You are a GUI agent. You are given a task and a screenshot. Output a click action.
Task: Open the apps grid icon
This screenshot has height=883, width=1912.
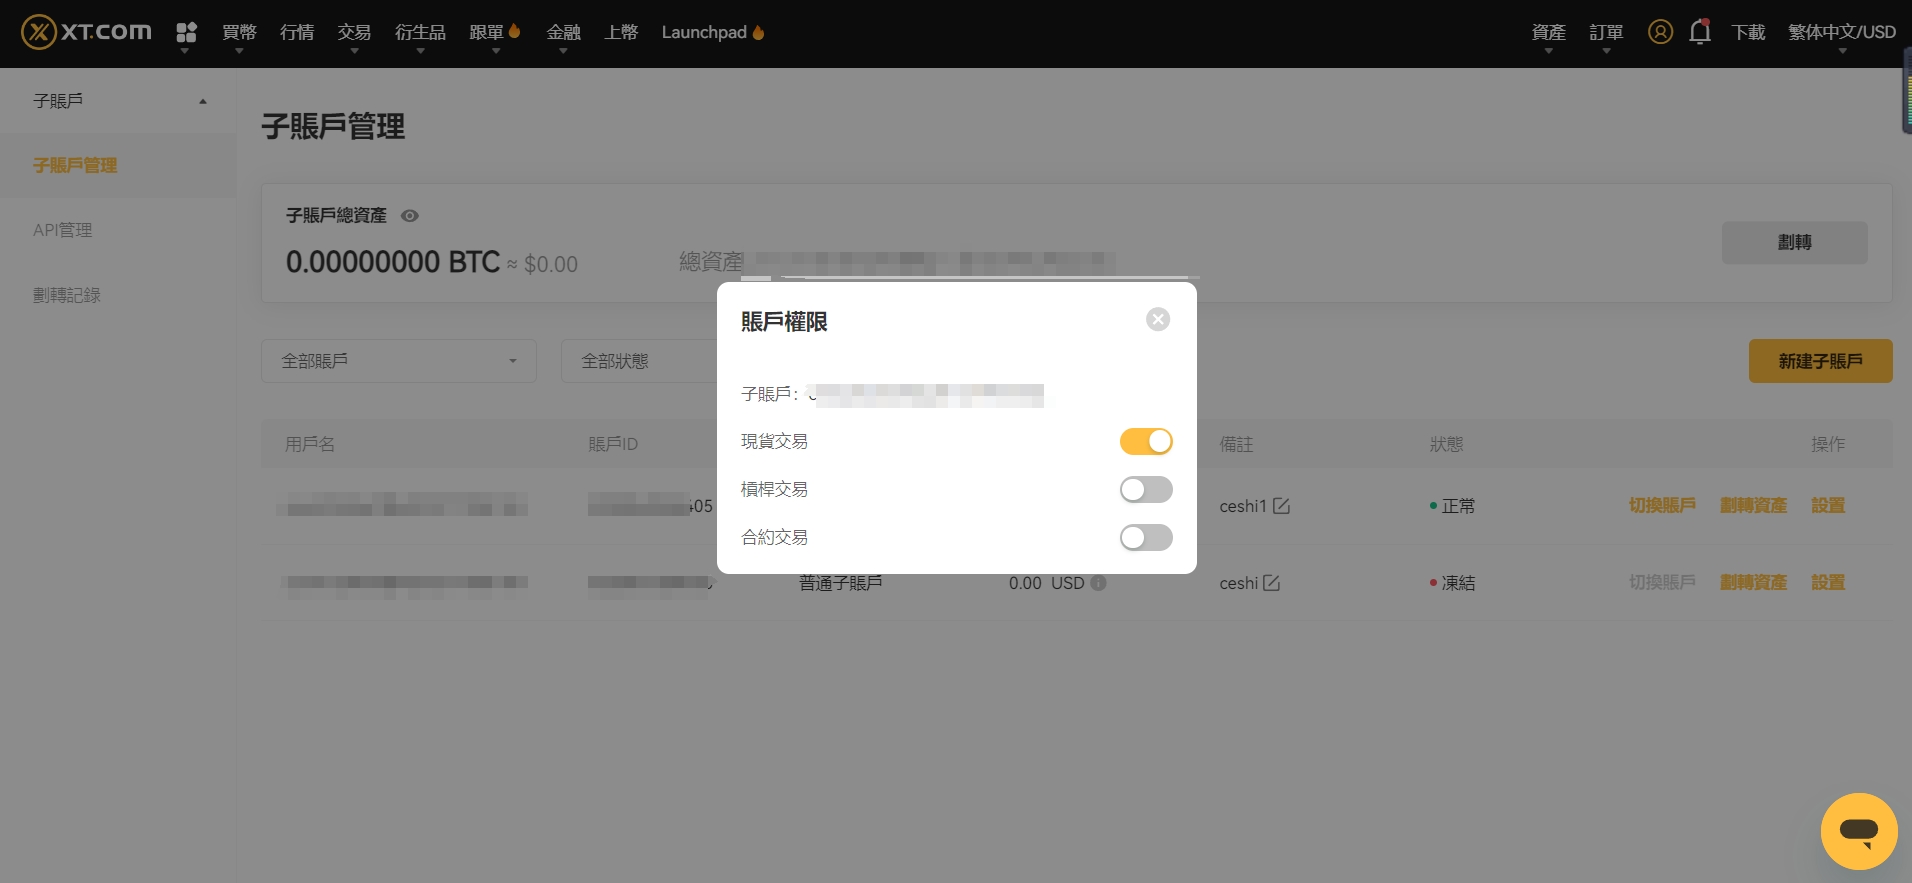[x=186, y=32]
